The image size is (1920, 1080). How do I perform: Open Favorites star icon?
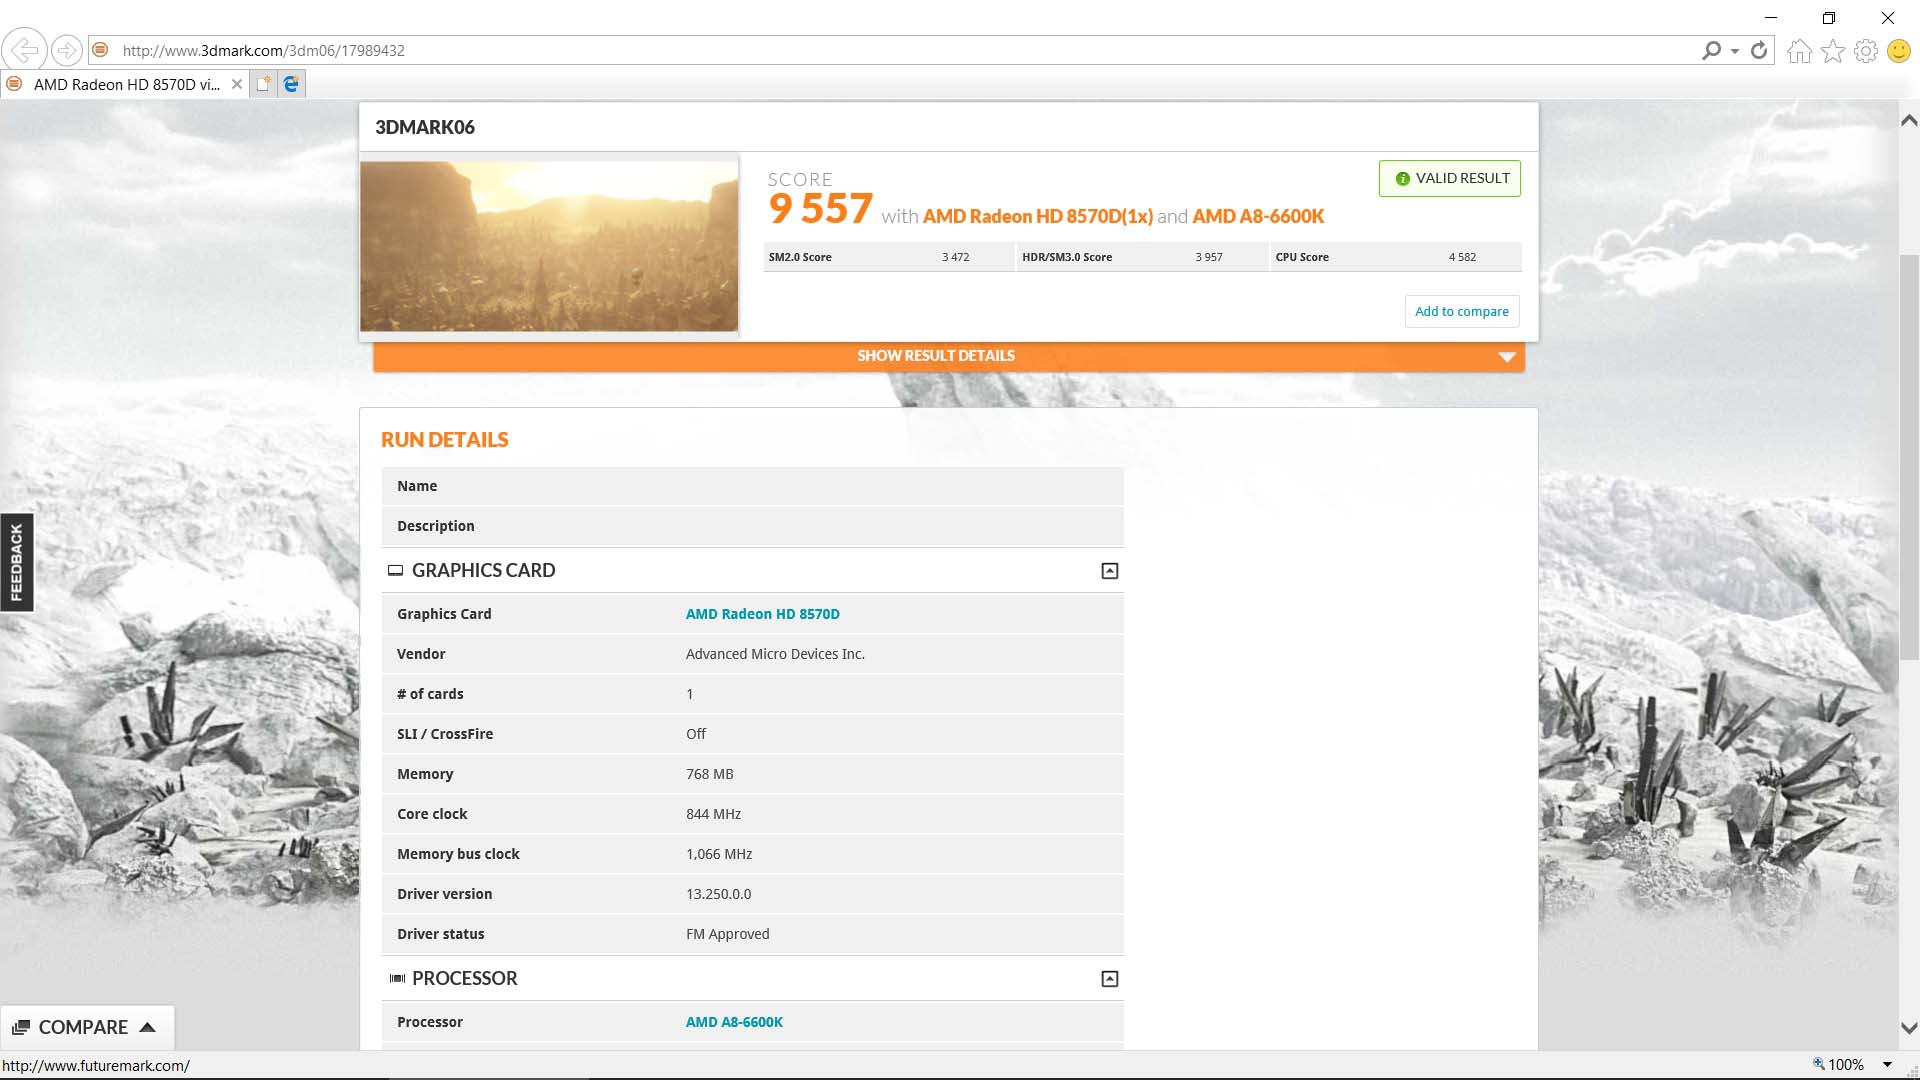tap(1833, 51)
